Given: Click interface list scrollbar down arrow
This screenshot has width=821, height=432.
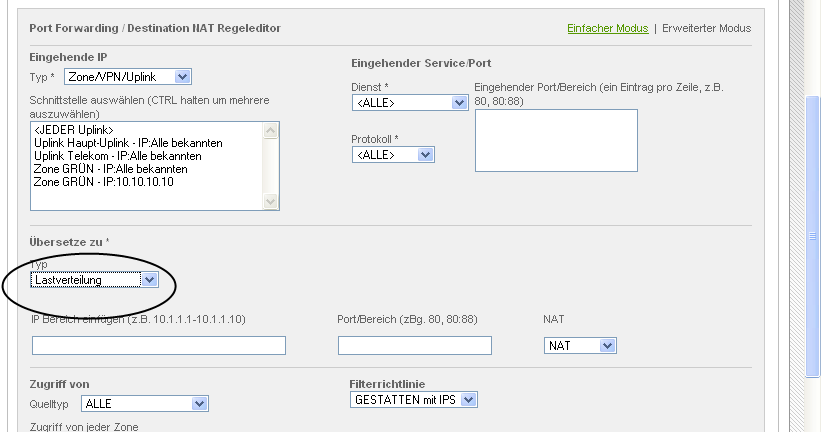Looking at the screenshot, I should click(x=269, y=202).
